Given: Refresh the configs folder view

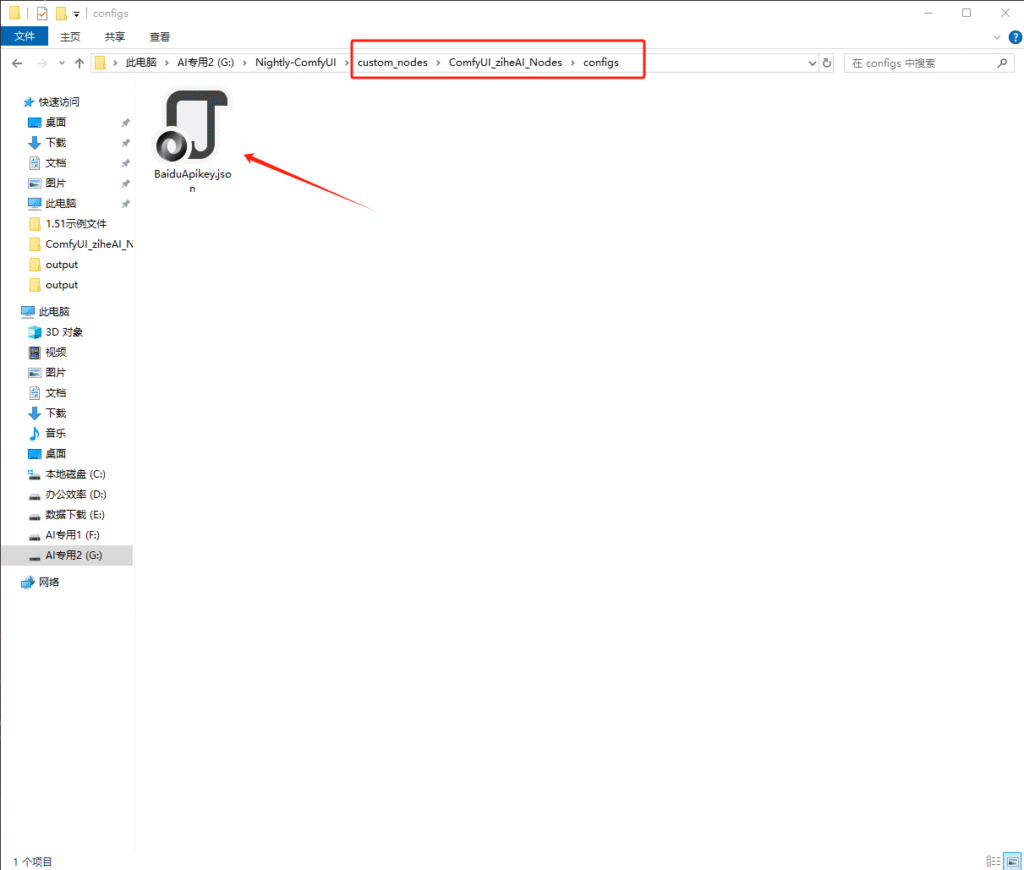Looking at the screenshot, I should [827, 63].
